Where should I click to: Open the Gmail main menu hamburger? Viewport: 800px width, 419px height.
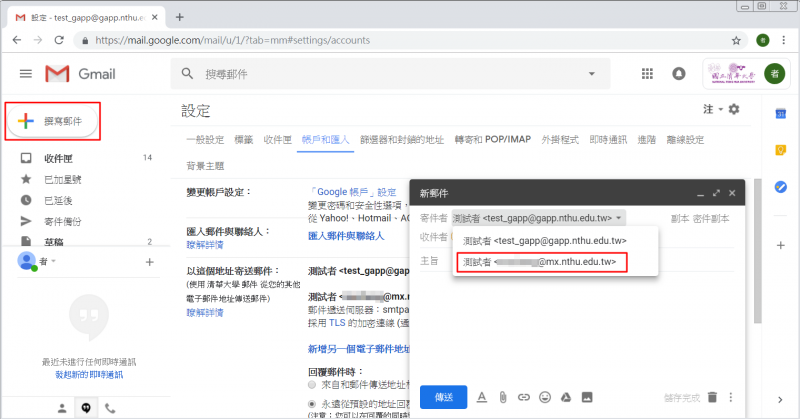(x=26, y=74)
